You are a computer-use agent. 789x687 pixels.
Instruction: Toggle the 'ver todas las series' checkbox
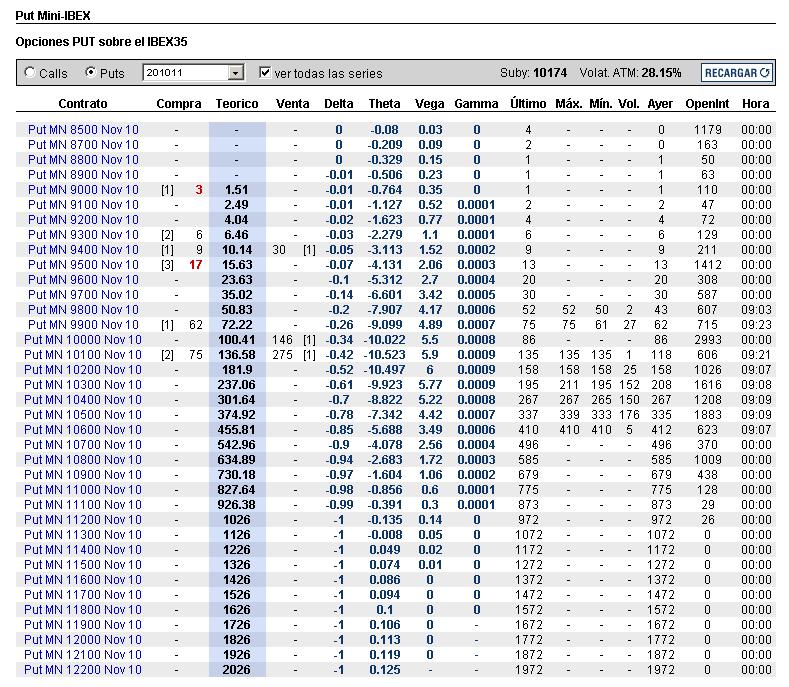[265, 72]
